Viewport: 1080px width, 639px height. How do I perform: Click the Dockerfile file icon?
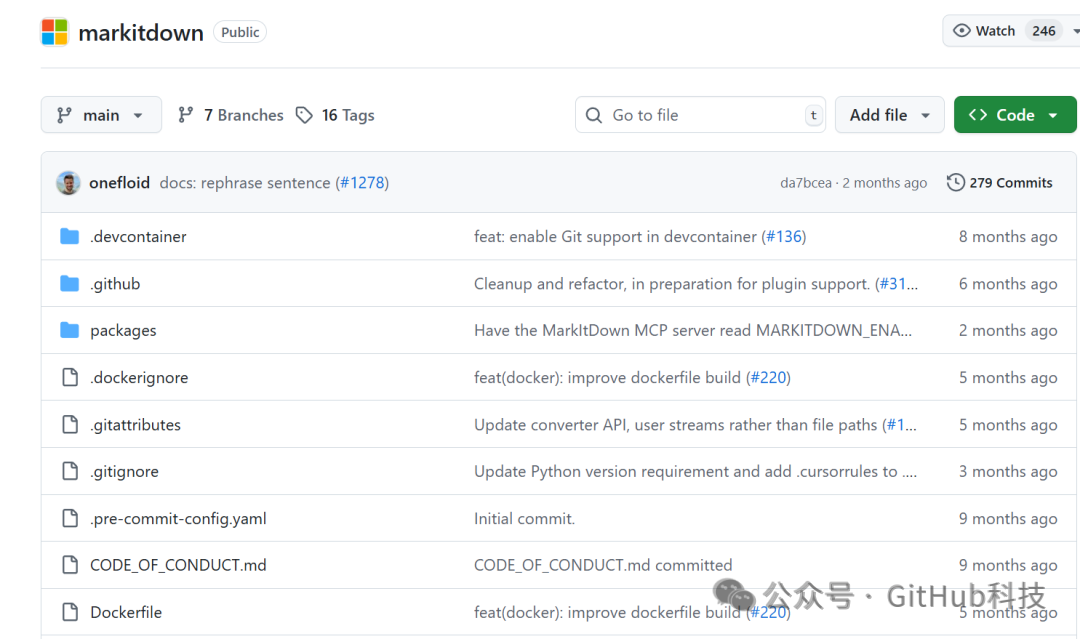[70, 611]
